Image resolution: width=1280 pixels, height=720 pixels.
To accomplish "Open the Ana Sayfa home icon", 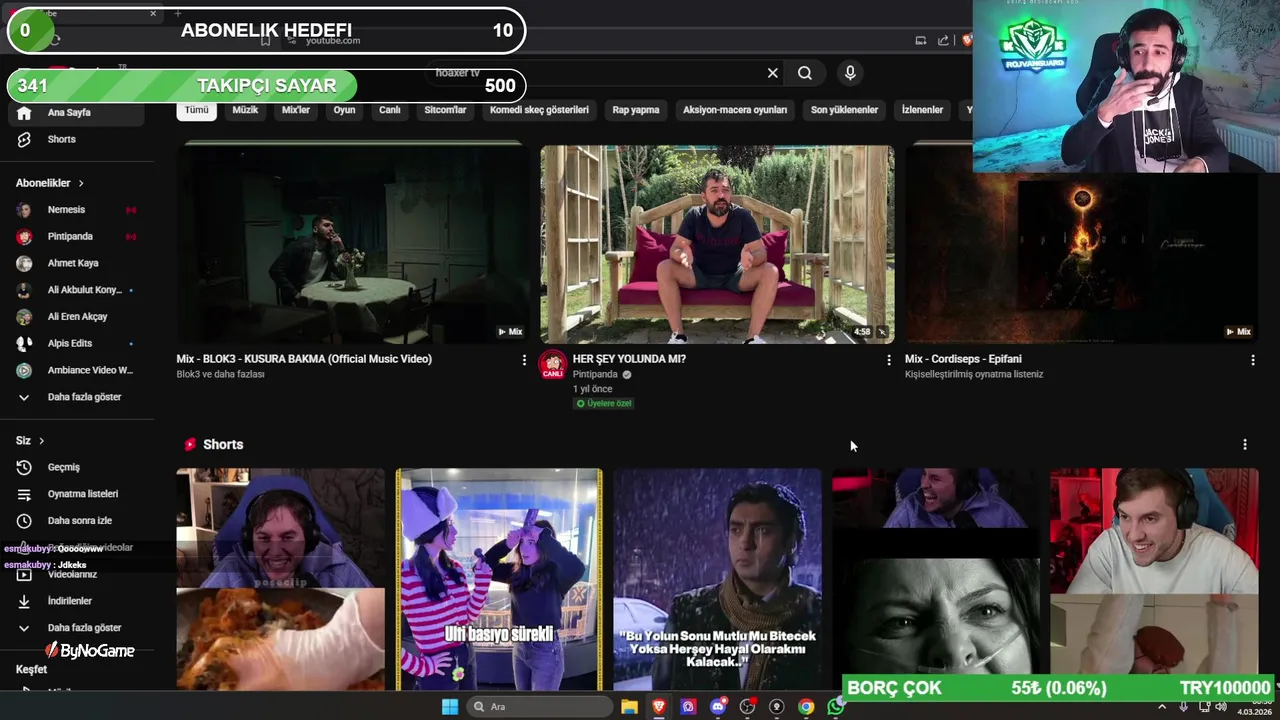I will click(24, 113).
